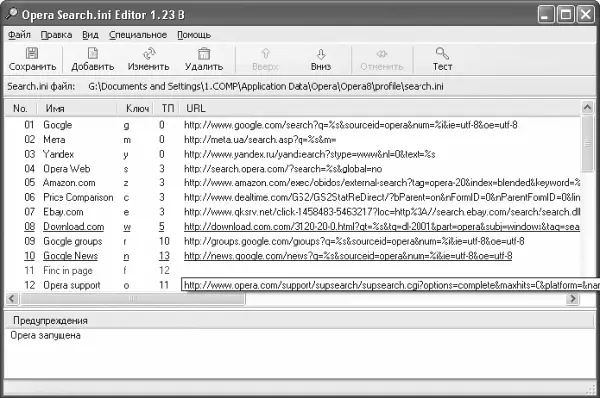Click the Изменить (Edit) toolbar icon
Viewport: 600px width, 398px height.
coord(149,54)
